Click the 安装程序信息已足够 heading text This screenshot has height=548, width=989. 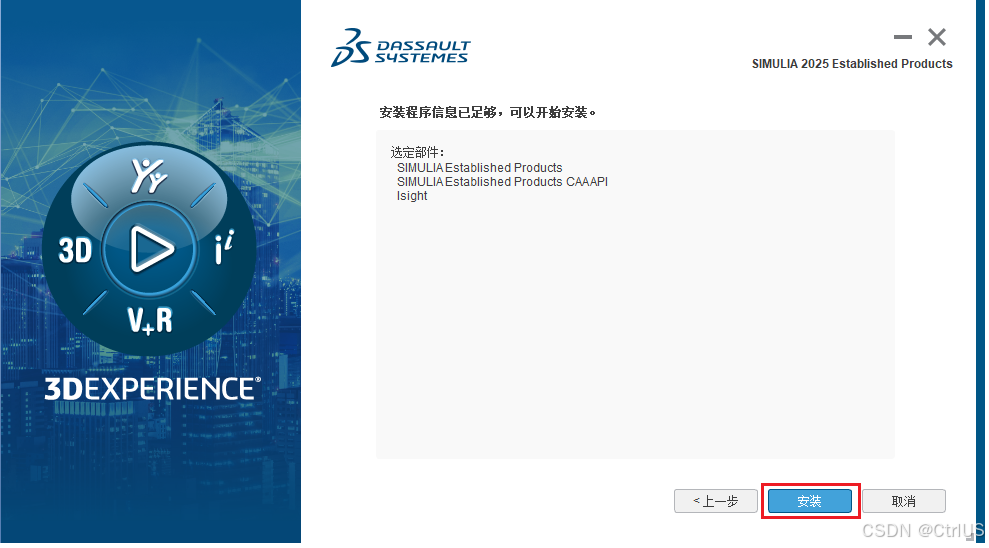coord(487,112)
